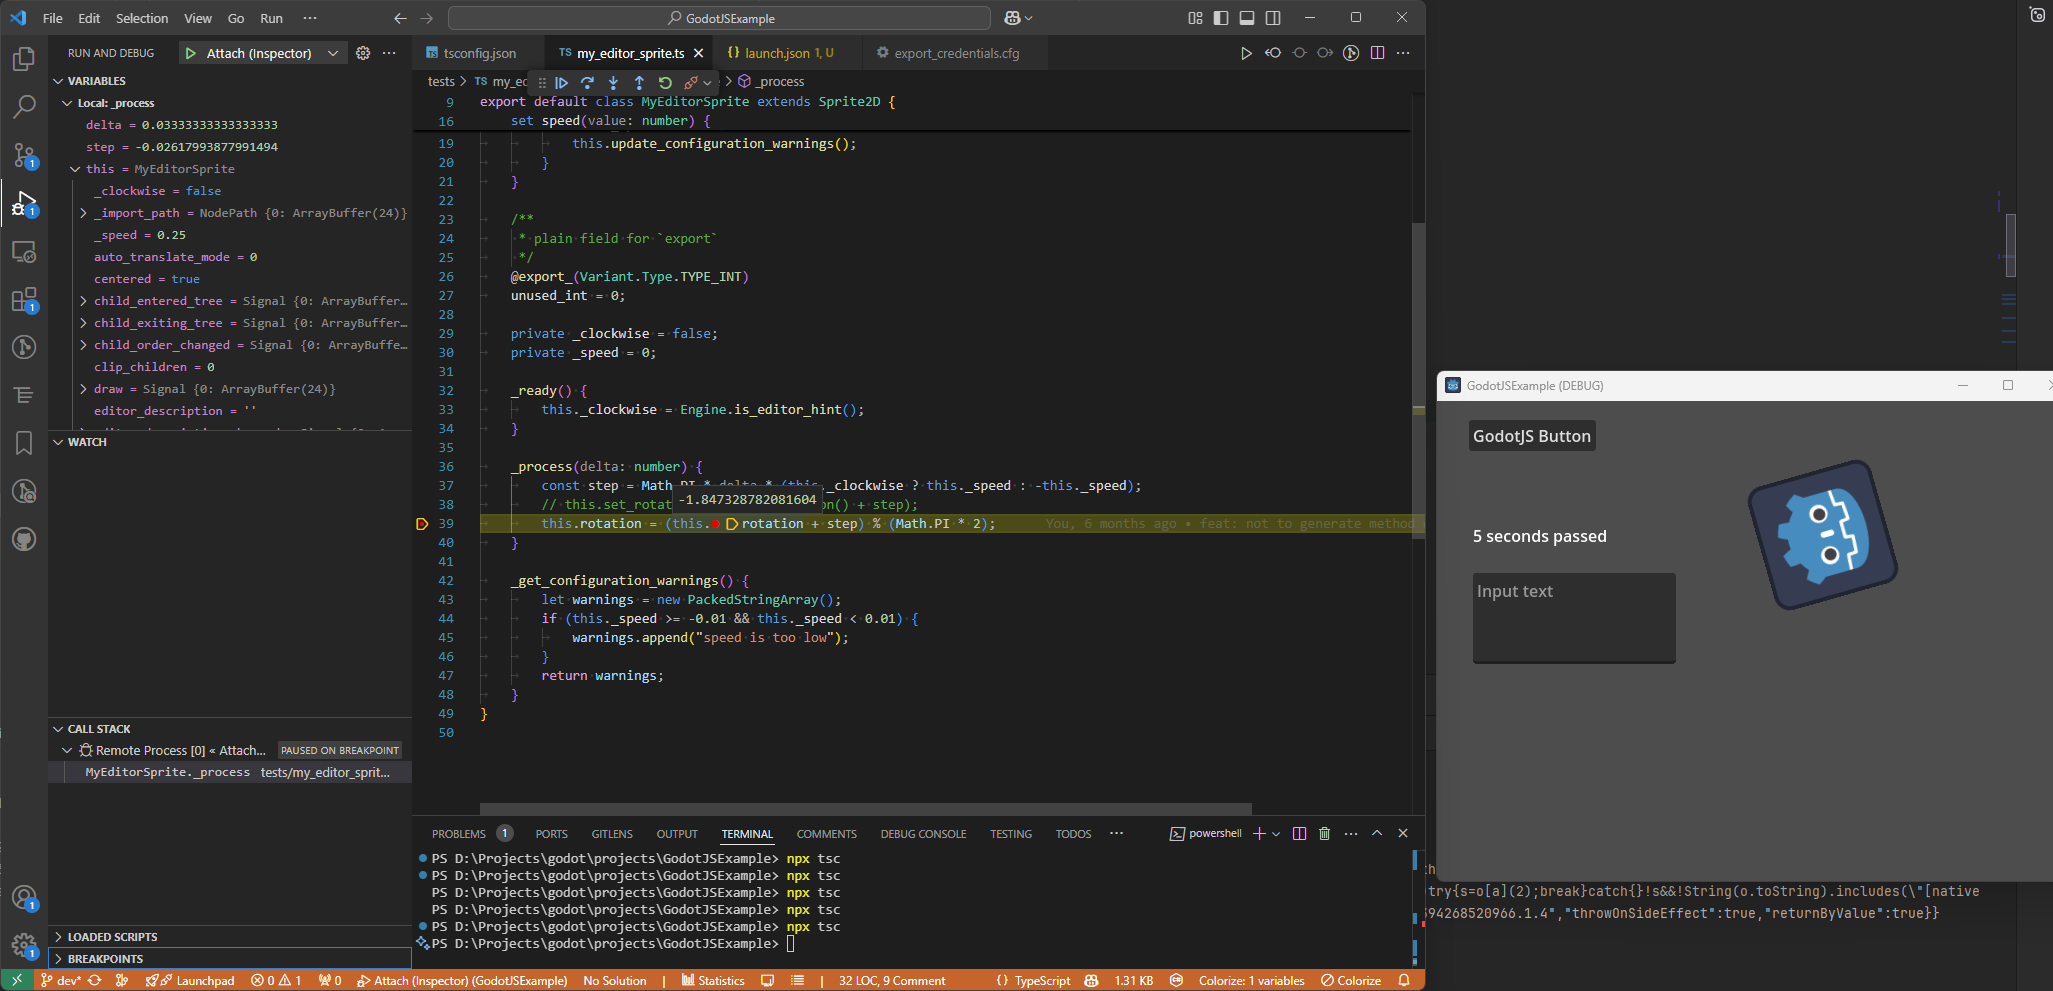Expand the _import_path variable
Image resolution: width=2053 pixels, height=991 pixels.
pyautogui.click(x=83, y=213)
